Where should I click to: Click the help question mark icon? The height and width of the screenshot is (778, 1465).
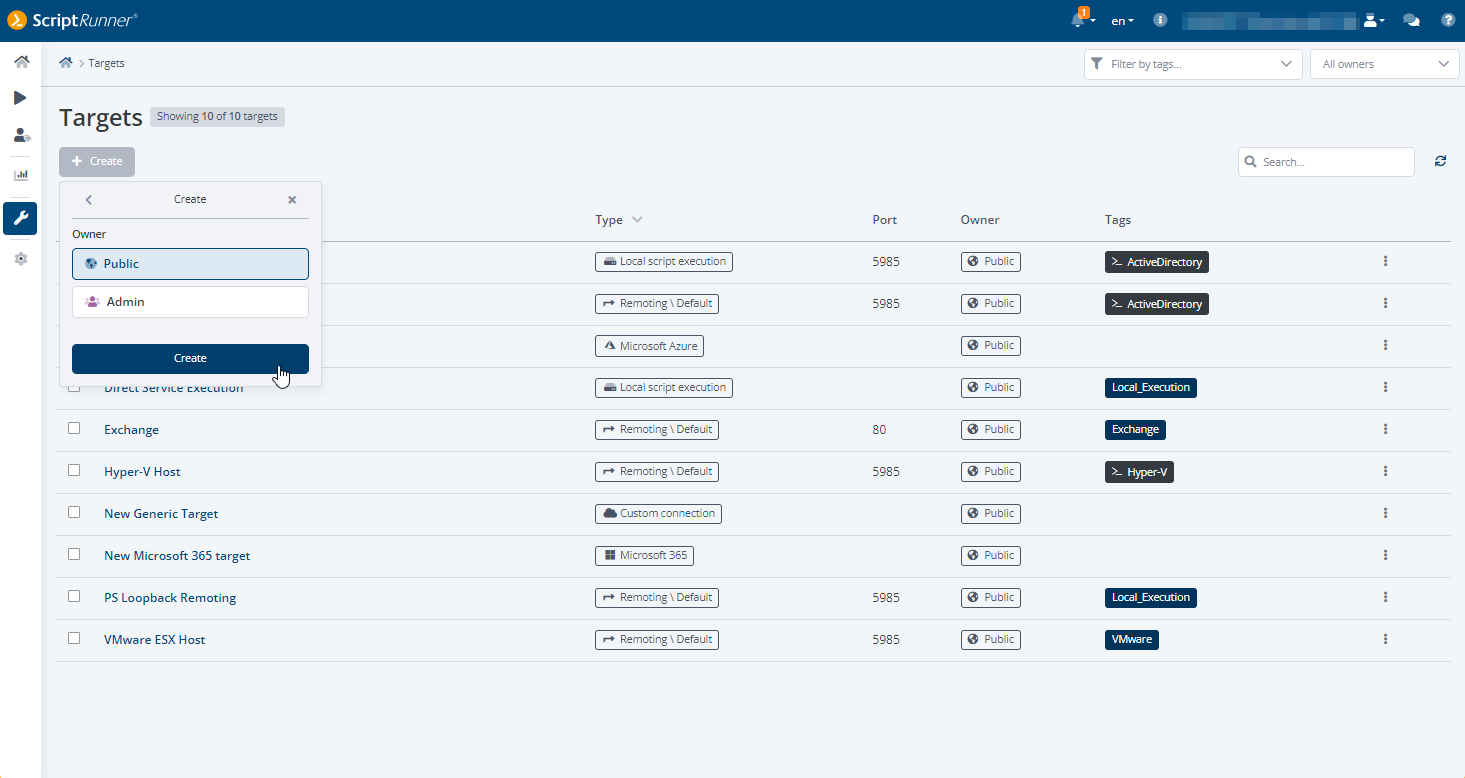[1447, 20]
